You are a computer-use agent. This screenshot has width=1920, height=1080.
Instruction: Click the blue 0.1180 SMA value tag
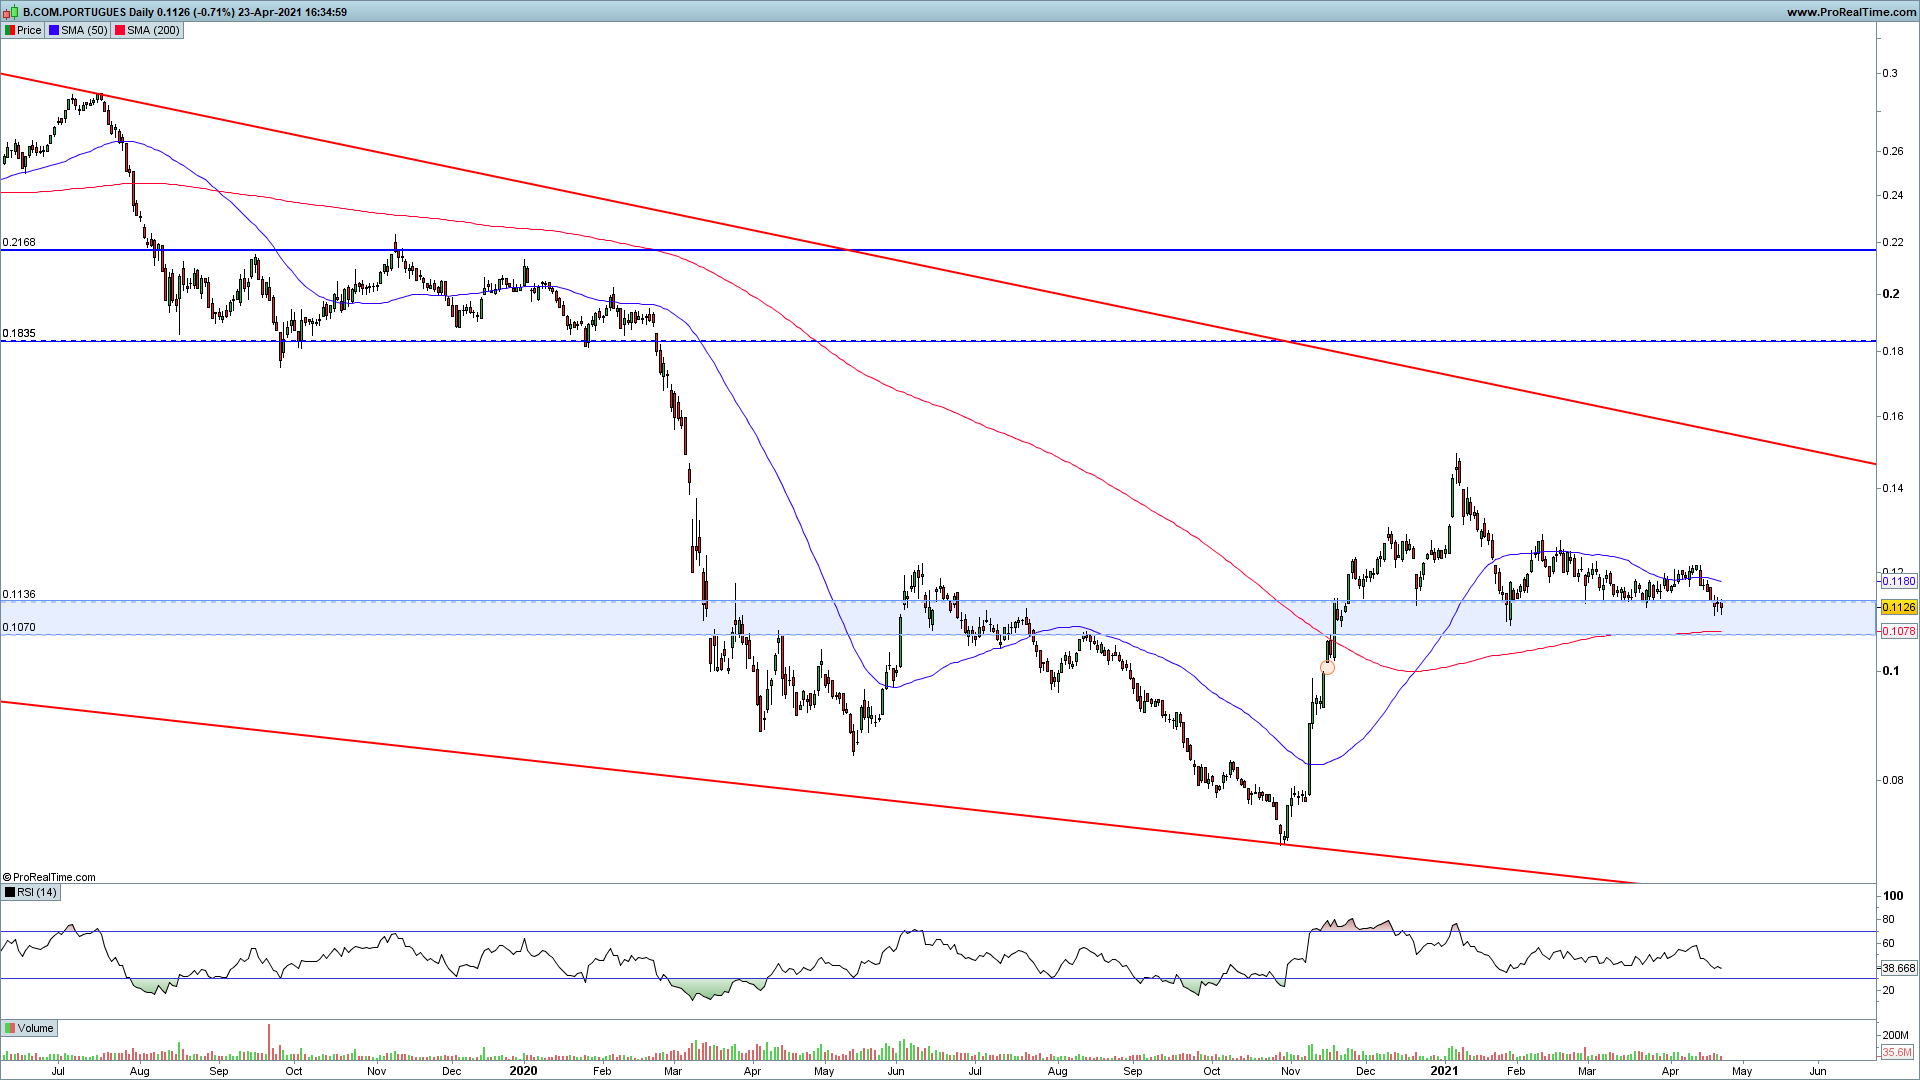tap(1898, 581)
